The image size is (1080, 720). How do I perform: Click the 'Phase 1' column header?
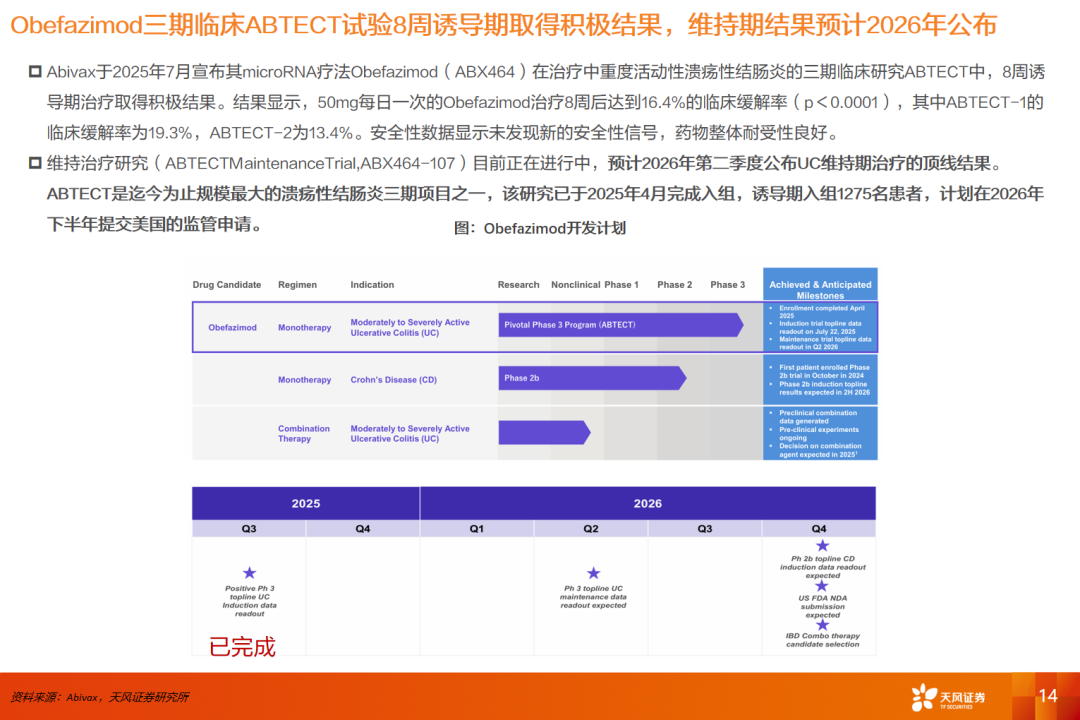pos(621,285)
